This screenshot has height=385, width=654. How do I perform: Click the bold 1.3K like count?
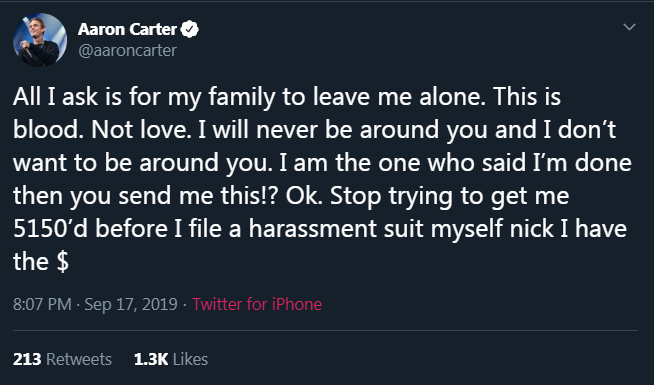coord(151,359)
